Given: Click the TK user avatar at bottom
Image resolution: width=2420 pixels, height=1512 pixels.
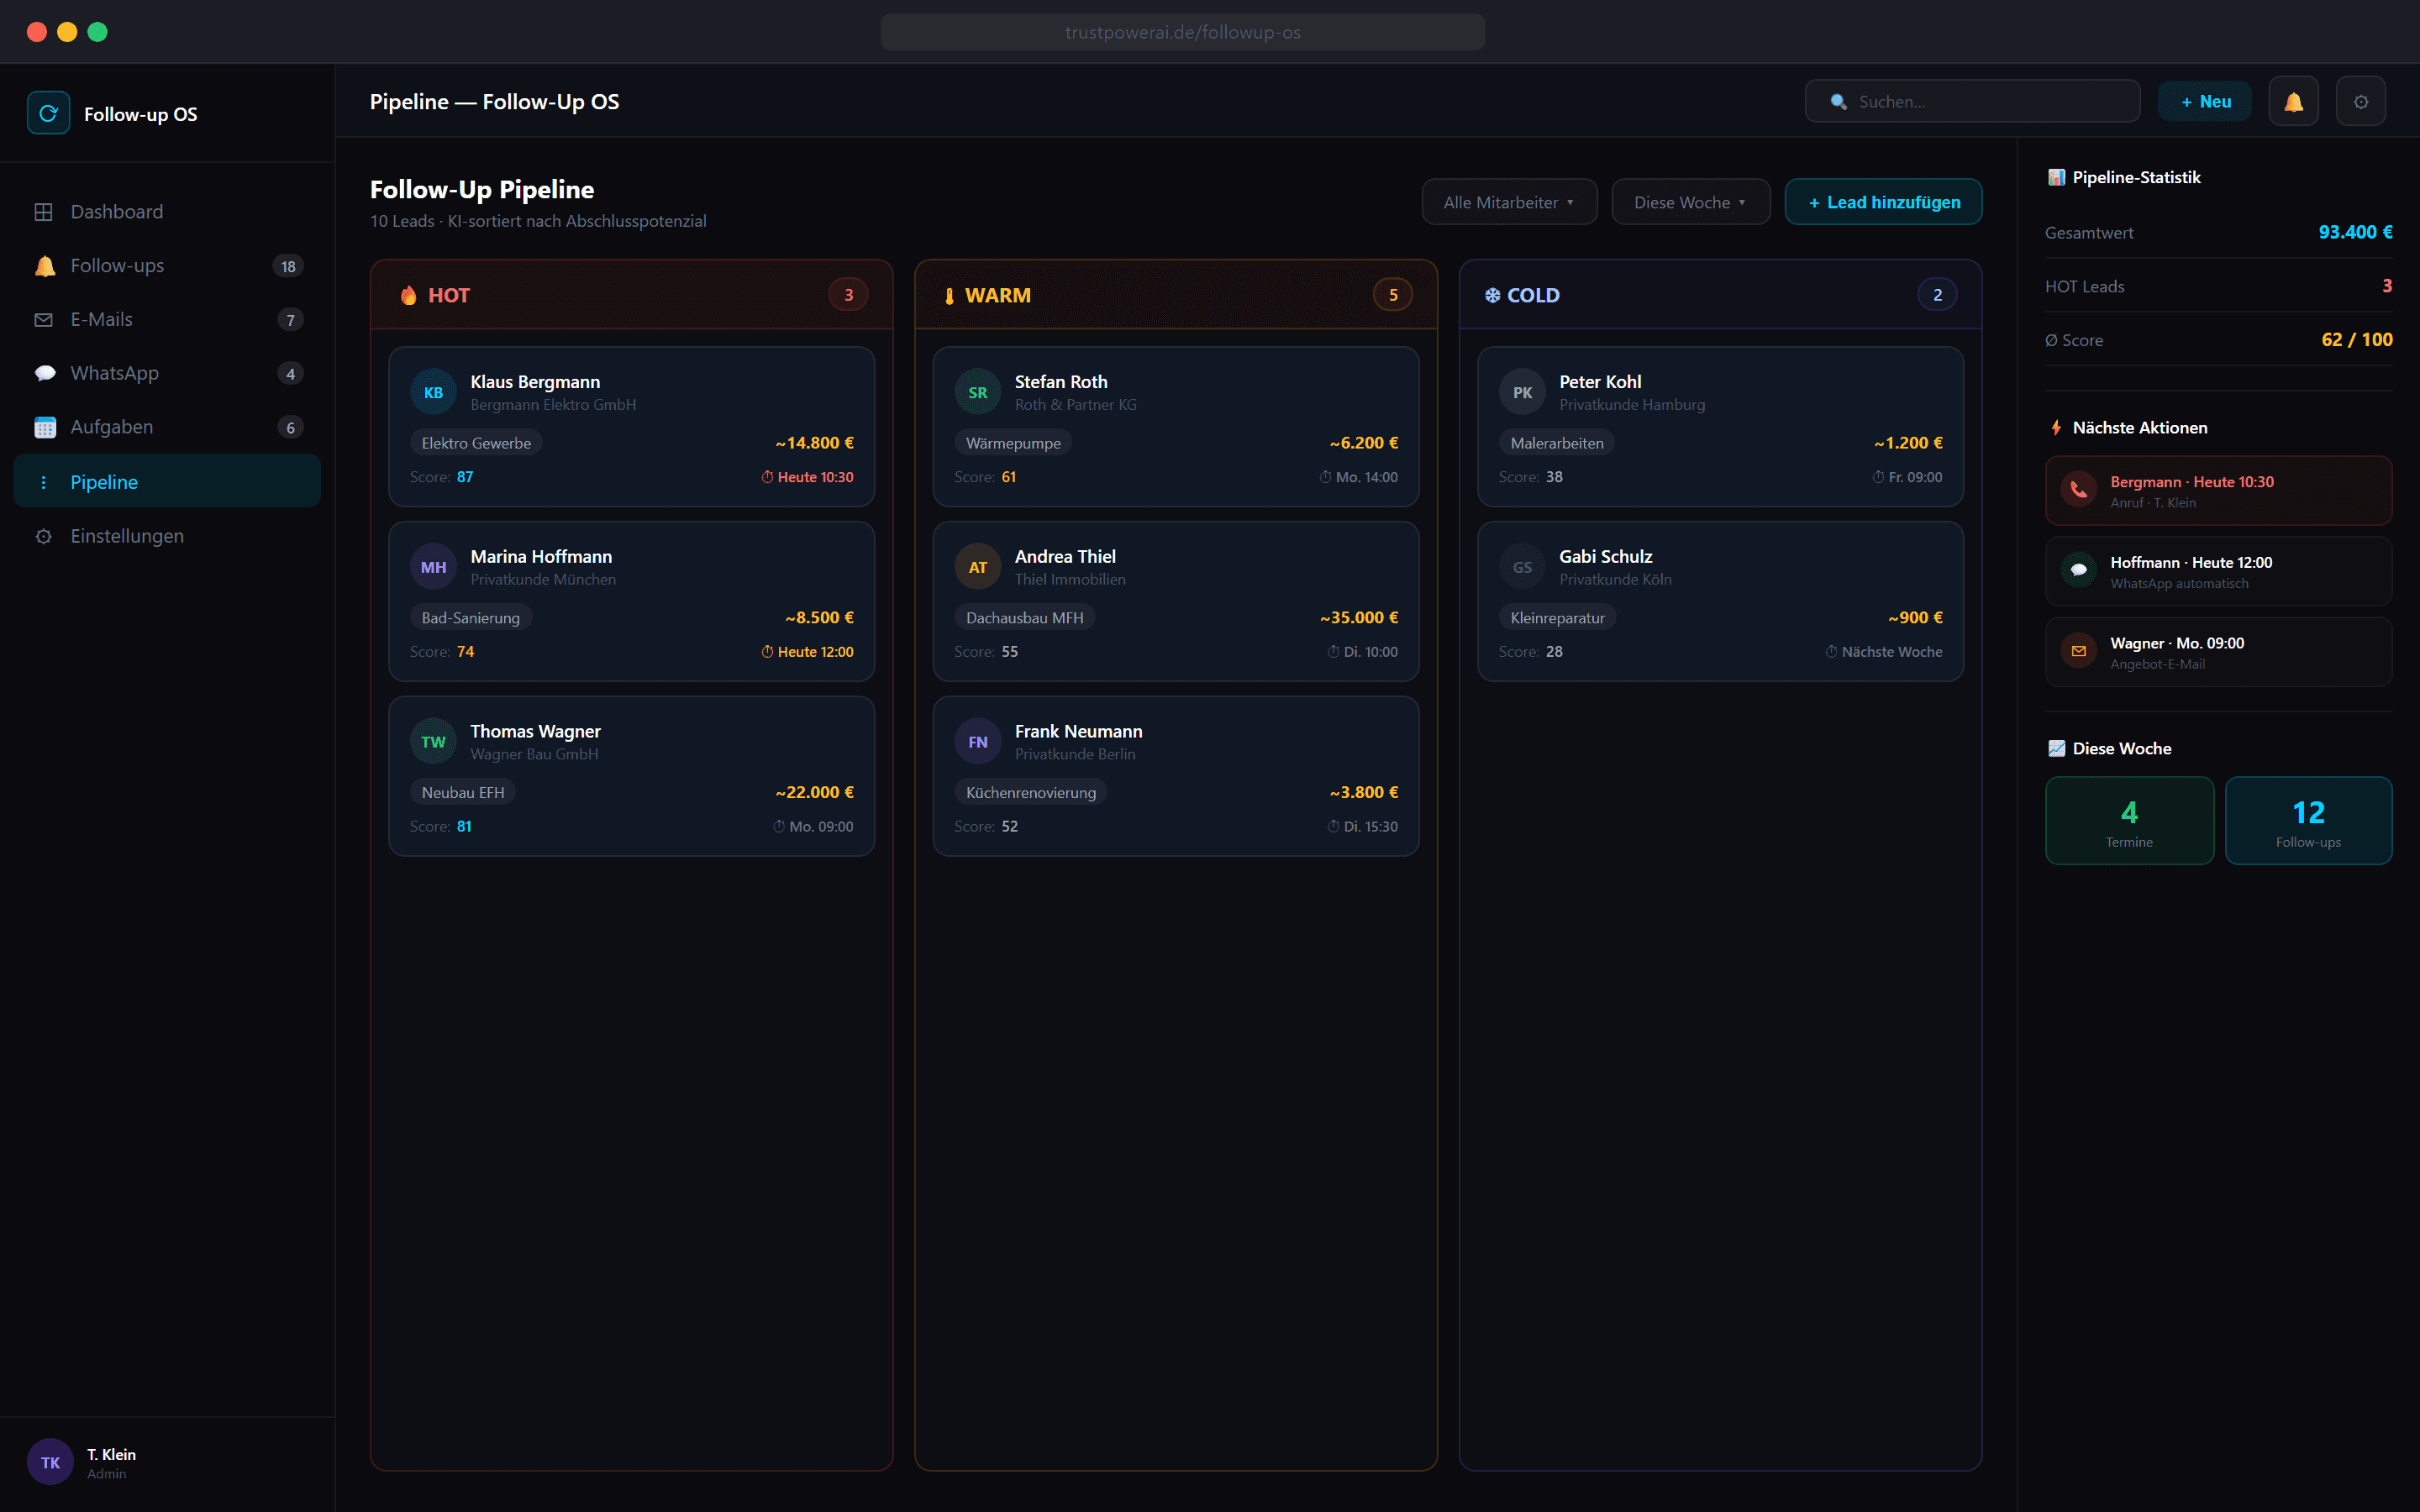Looking at the screenshot, I should (x=50, y=1462).
